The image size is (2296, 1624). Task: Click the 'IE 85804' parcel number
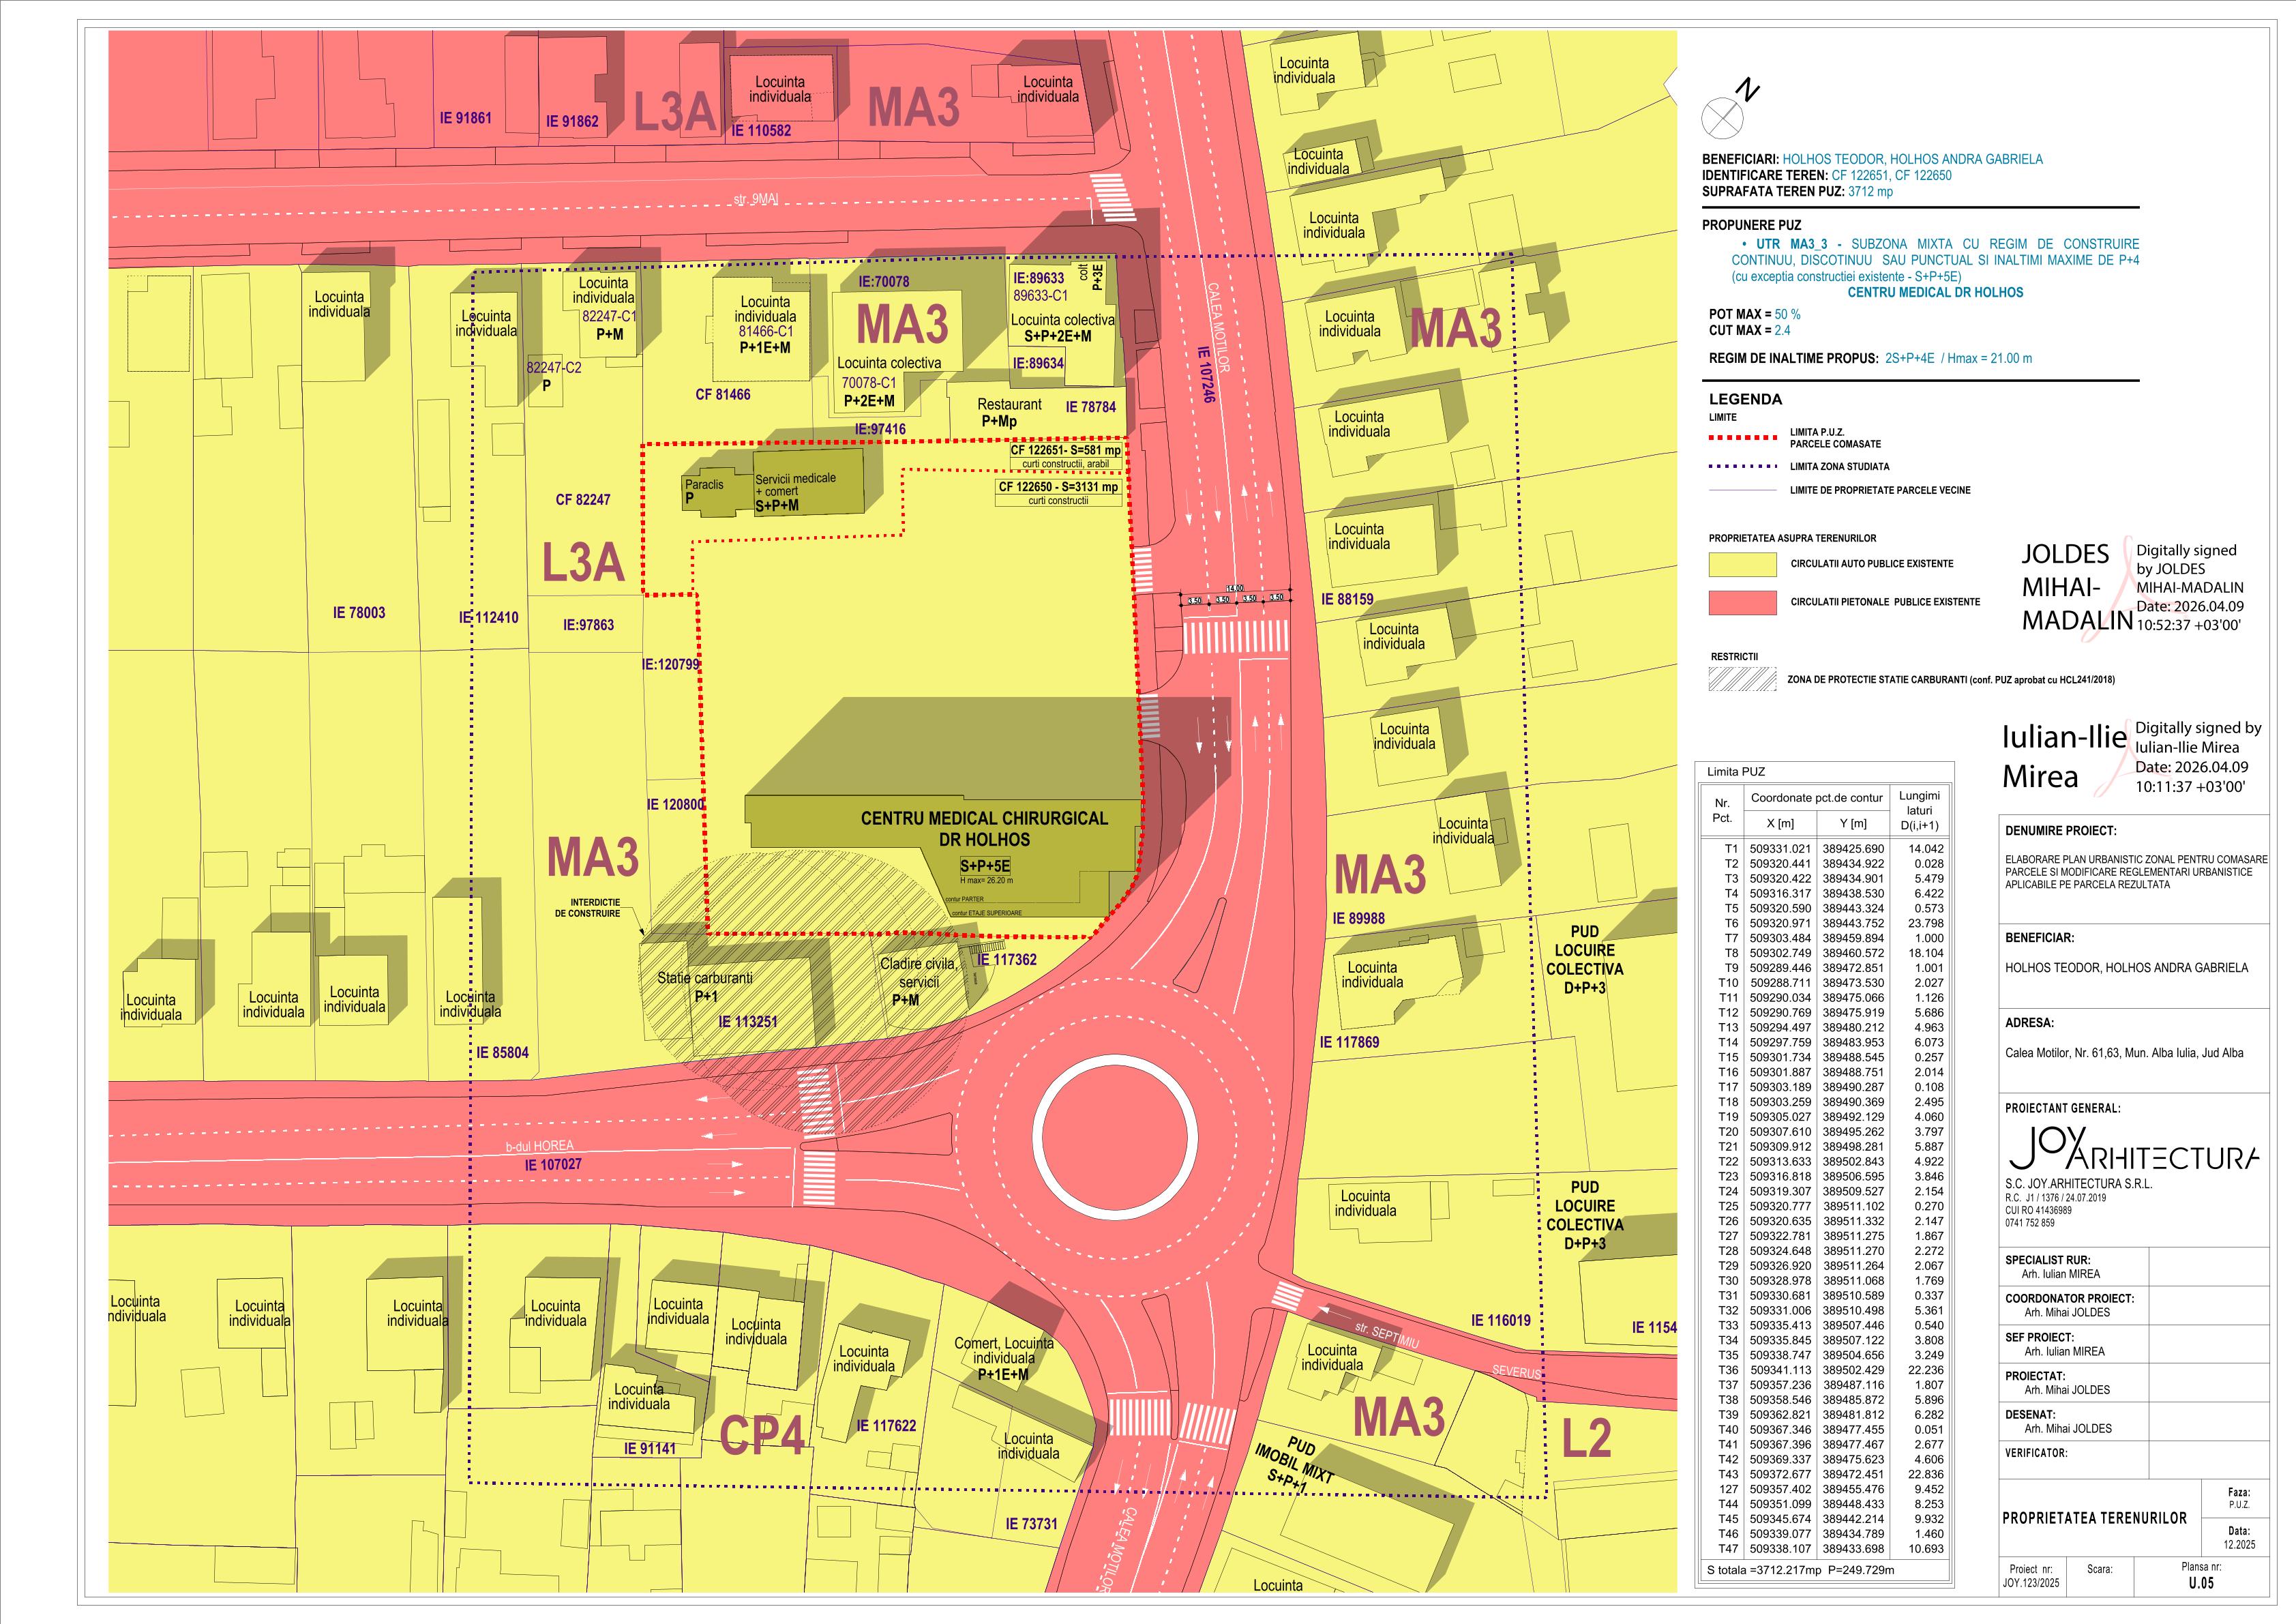click(x=502, y=1053)
